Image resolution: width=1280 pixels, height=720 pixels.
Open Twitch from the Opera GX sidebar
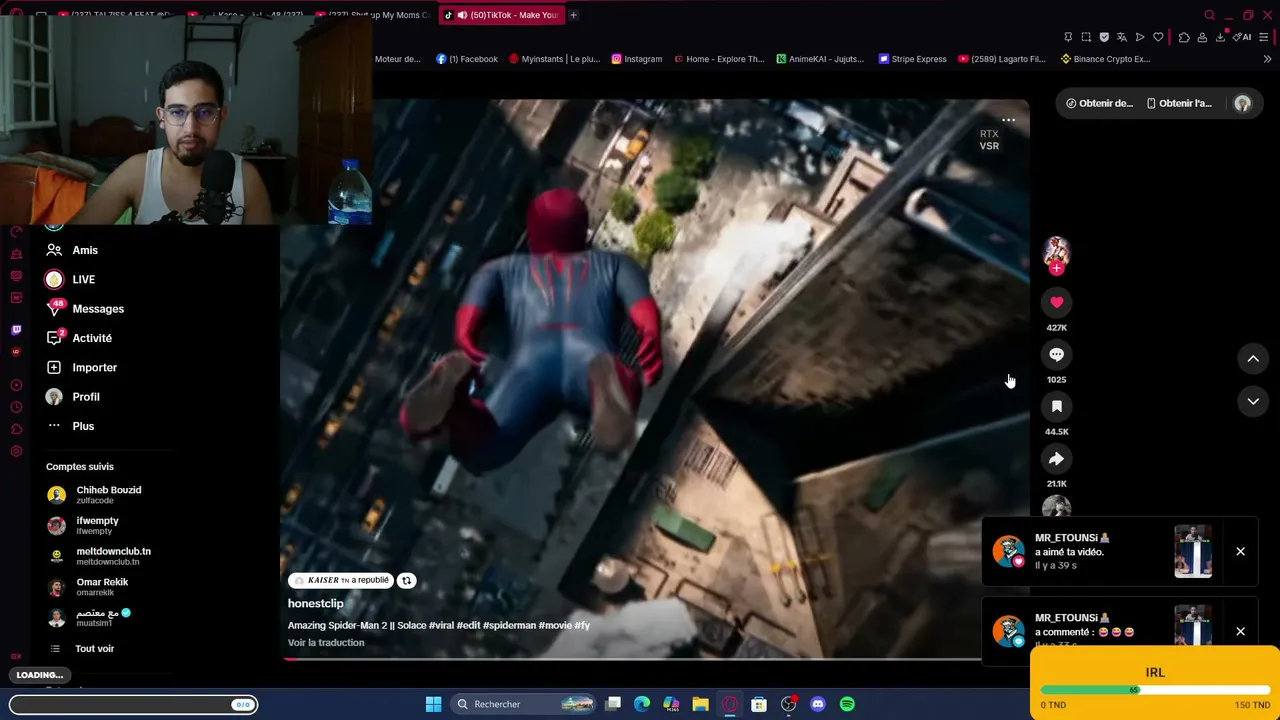pyautogui.click(x=16, y=330)
